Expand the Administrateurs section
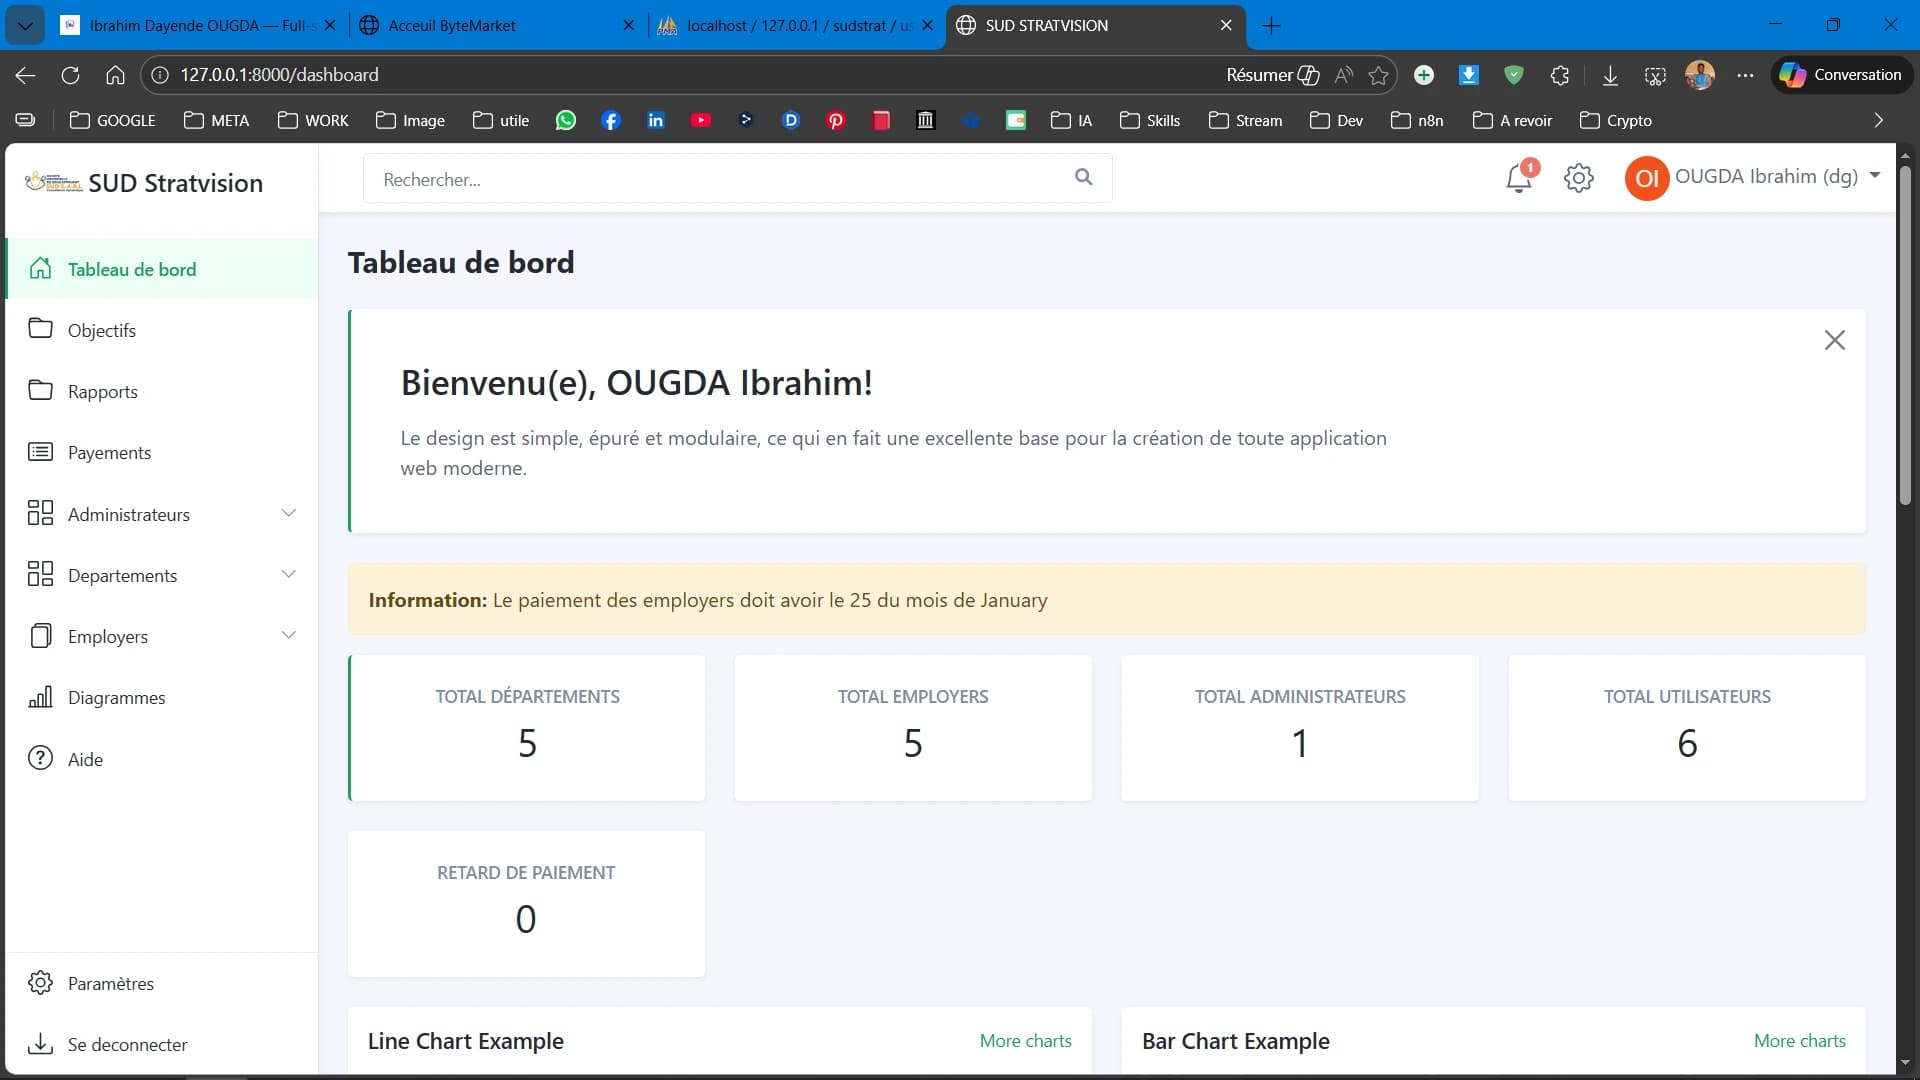The image size is (1920, 1080). point(289,513)
